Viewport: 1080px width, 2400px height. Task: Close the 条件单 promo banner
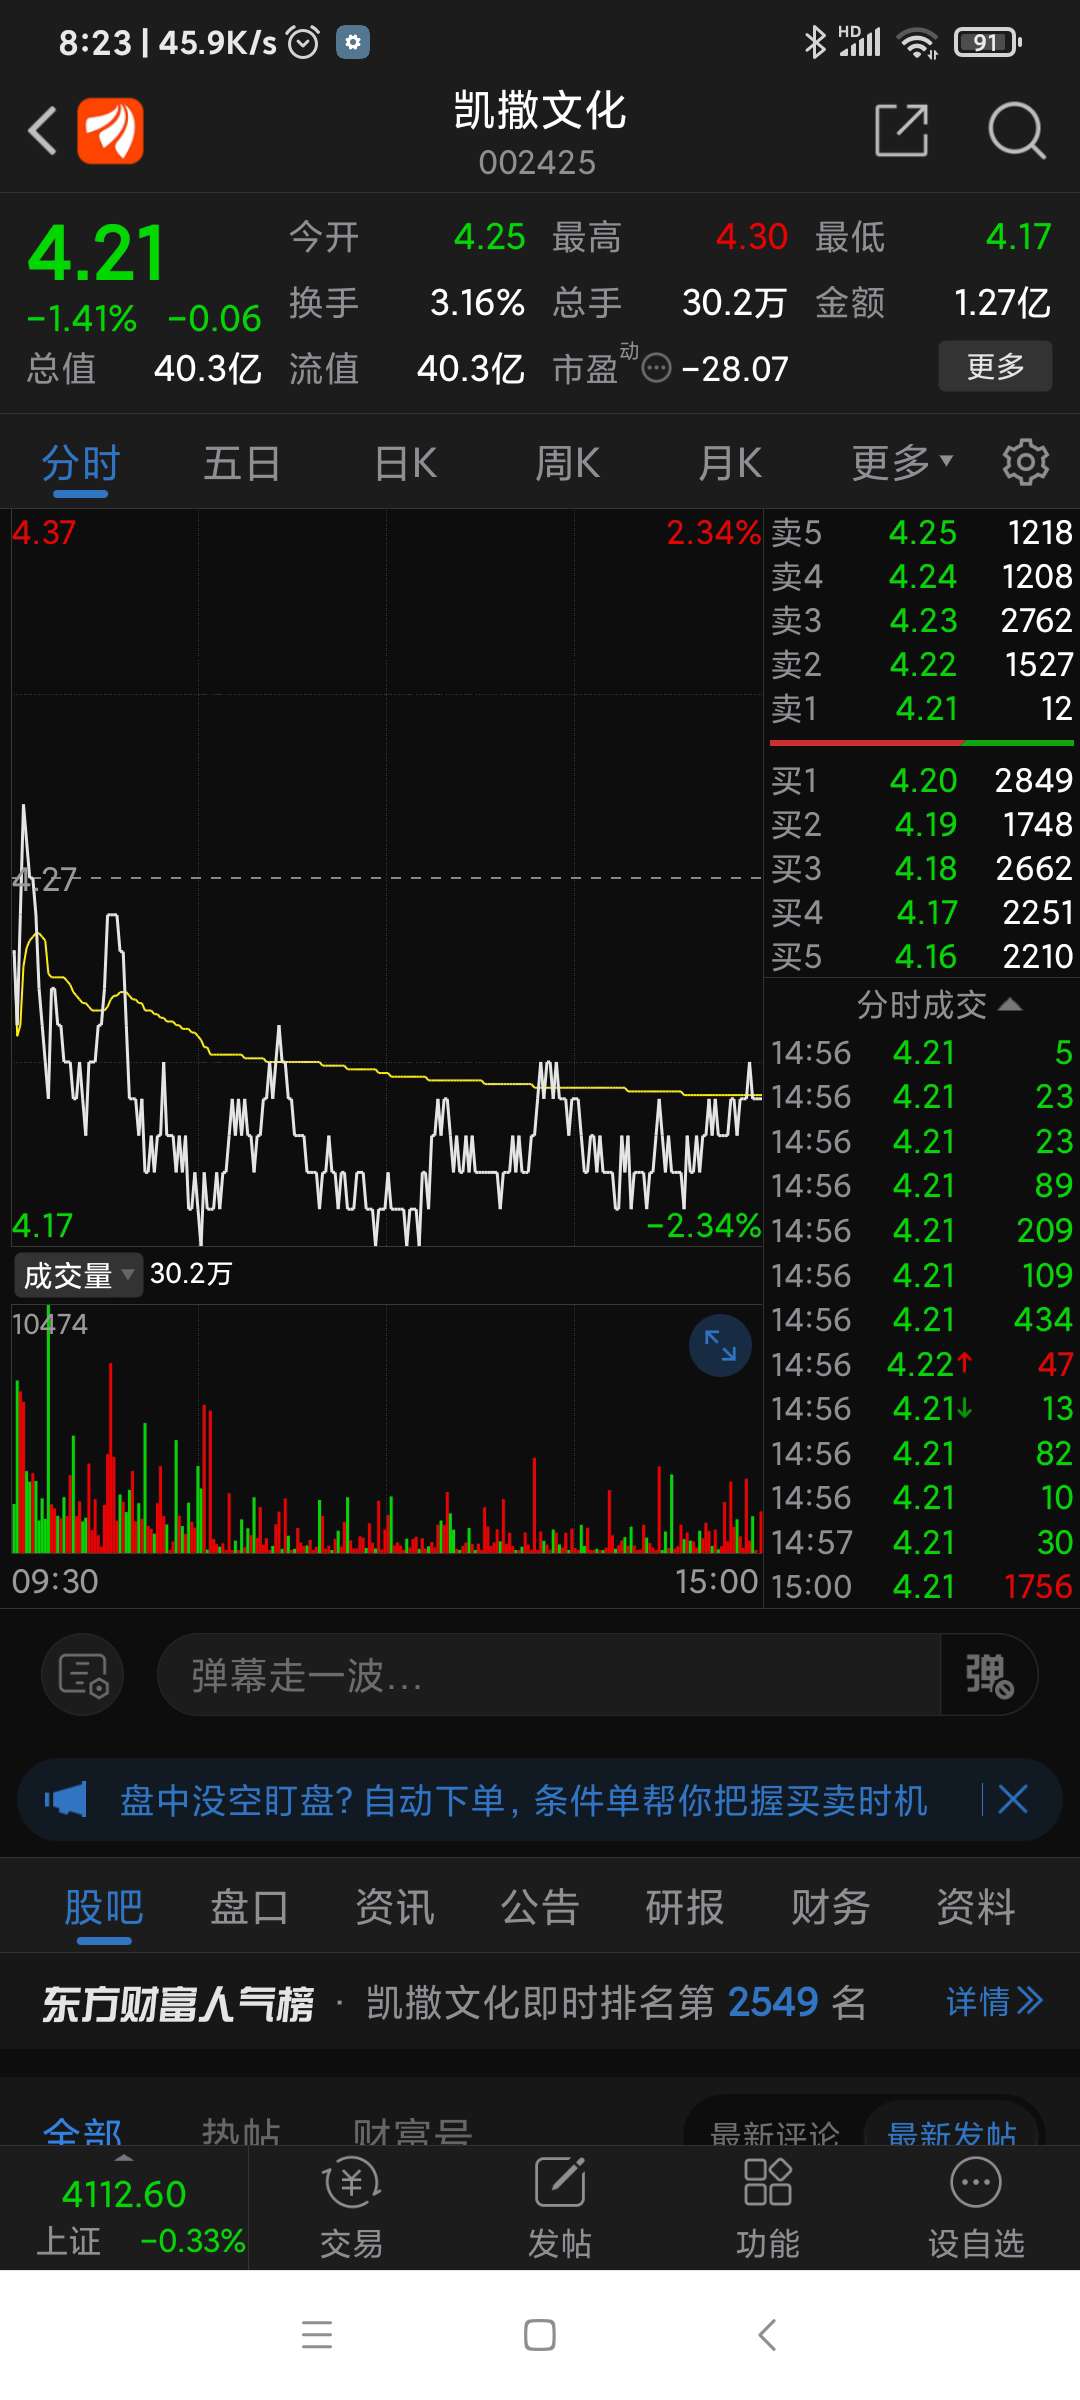click(x=1013, y=1799)
